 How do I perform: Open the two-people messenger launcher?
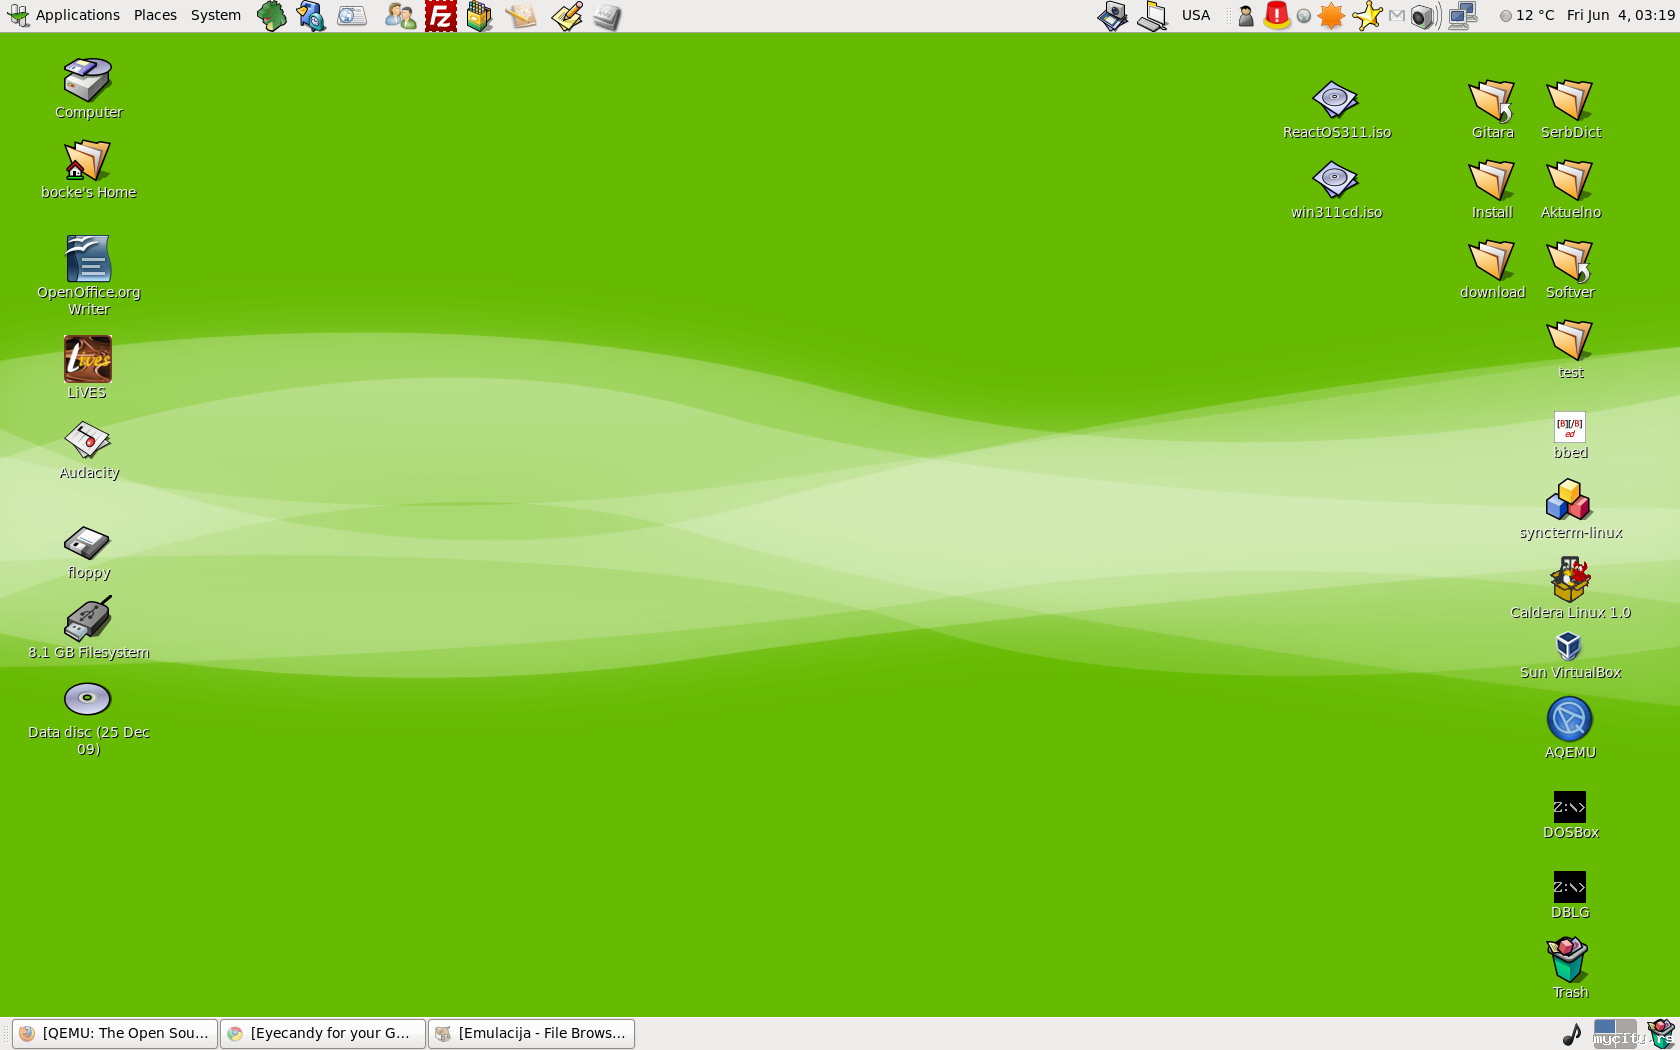click(x=400, y=16)
